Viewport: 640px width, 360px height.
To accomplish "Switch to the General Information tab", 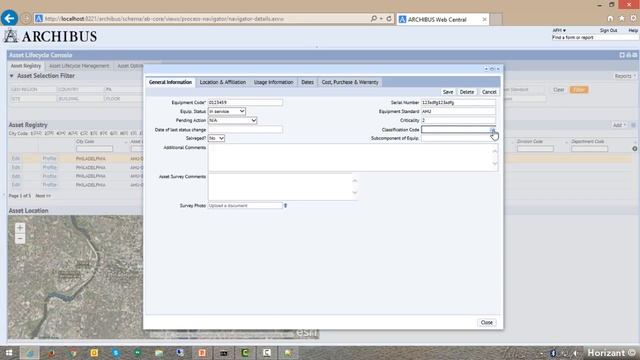I will 170,82.
